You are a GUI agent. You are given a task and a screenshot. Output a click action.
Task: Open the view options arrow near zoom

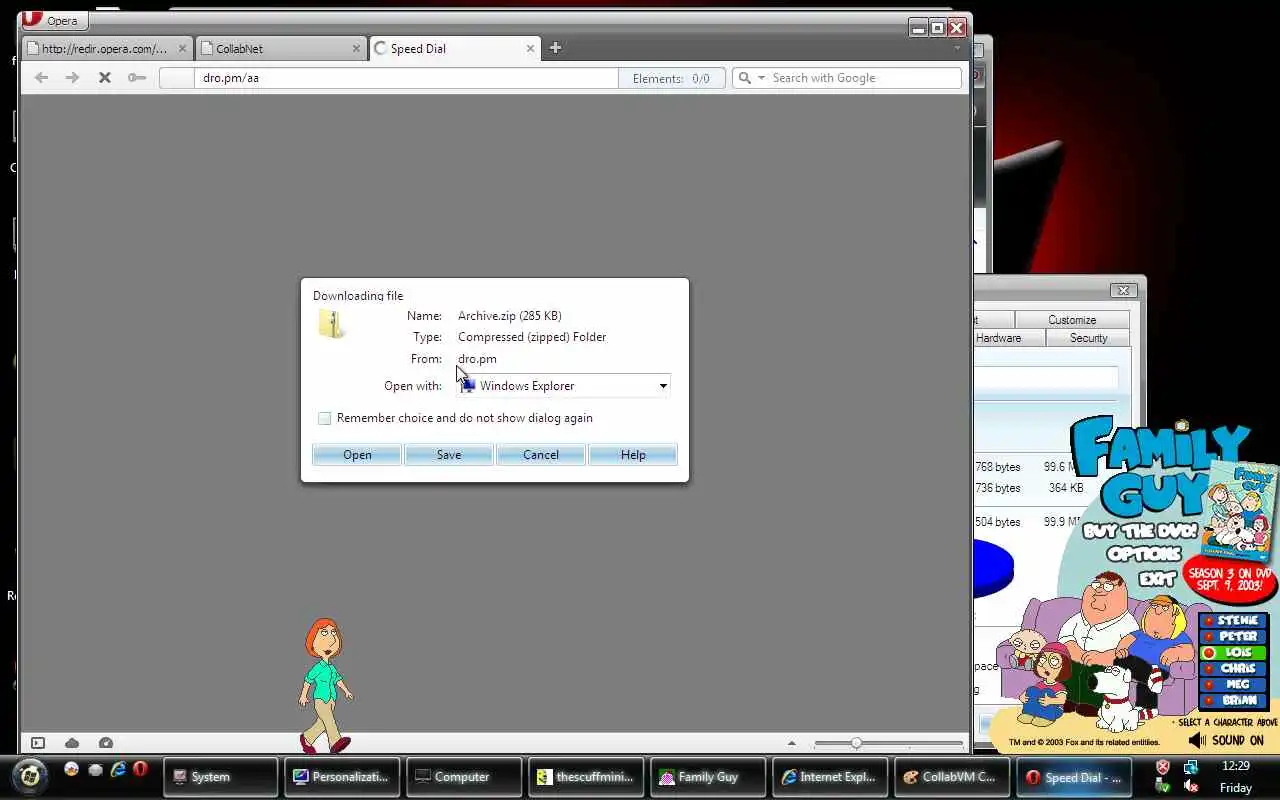[x=792, y=743]
